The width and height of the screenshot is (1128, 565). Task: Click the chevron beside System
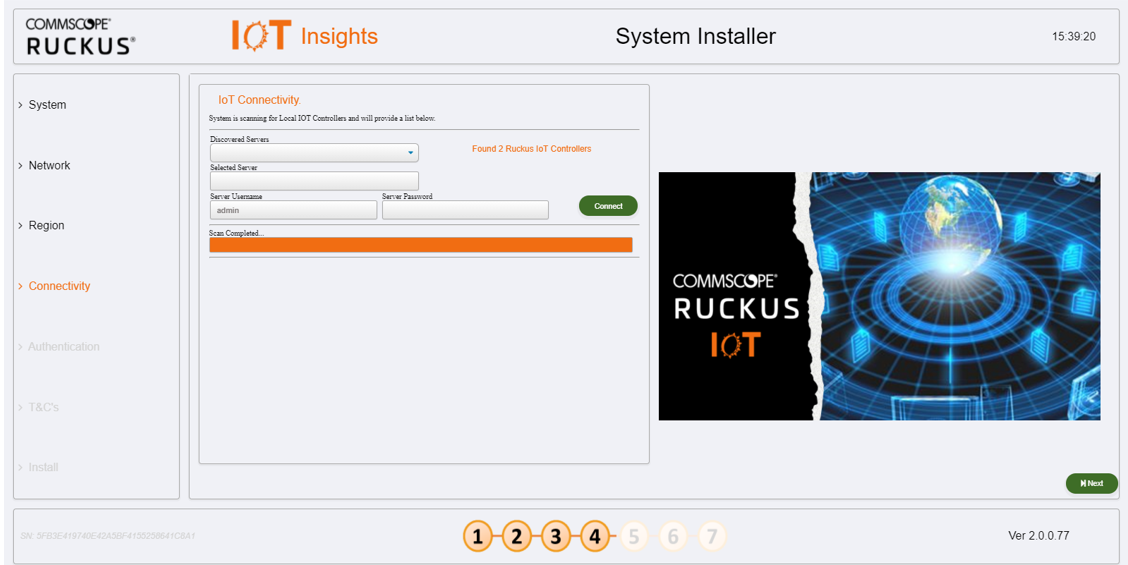point(20,105)
